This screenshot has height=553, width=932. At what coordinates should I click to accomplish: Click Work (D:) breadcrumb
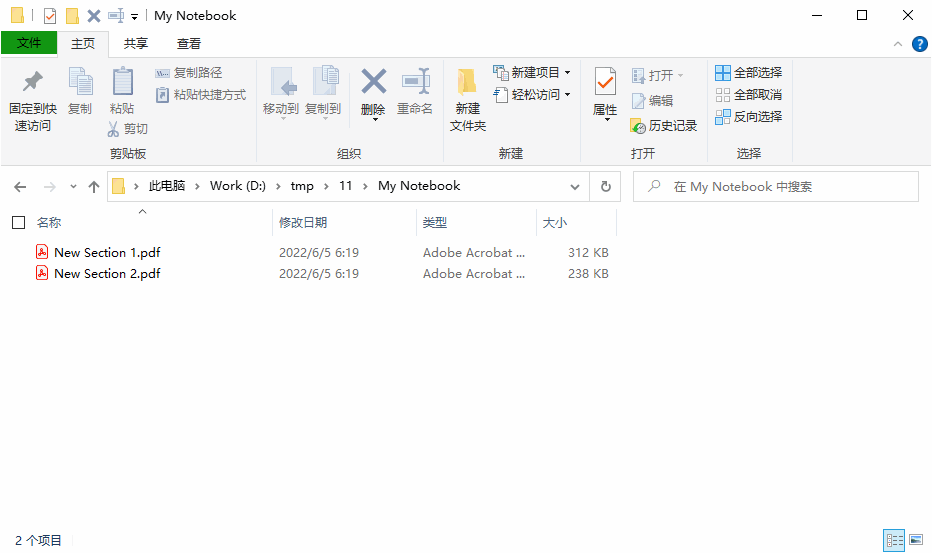(x=238, y=186)
